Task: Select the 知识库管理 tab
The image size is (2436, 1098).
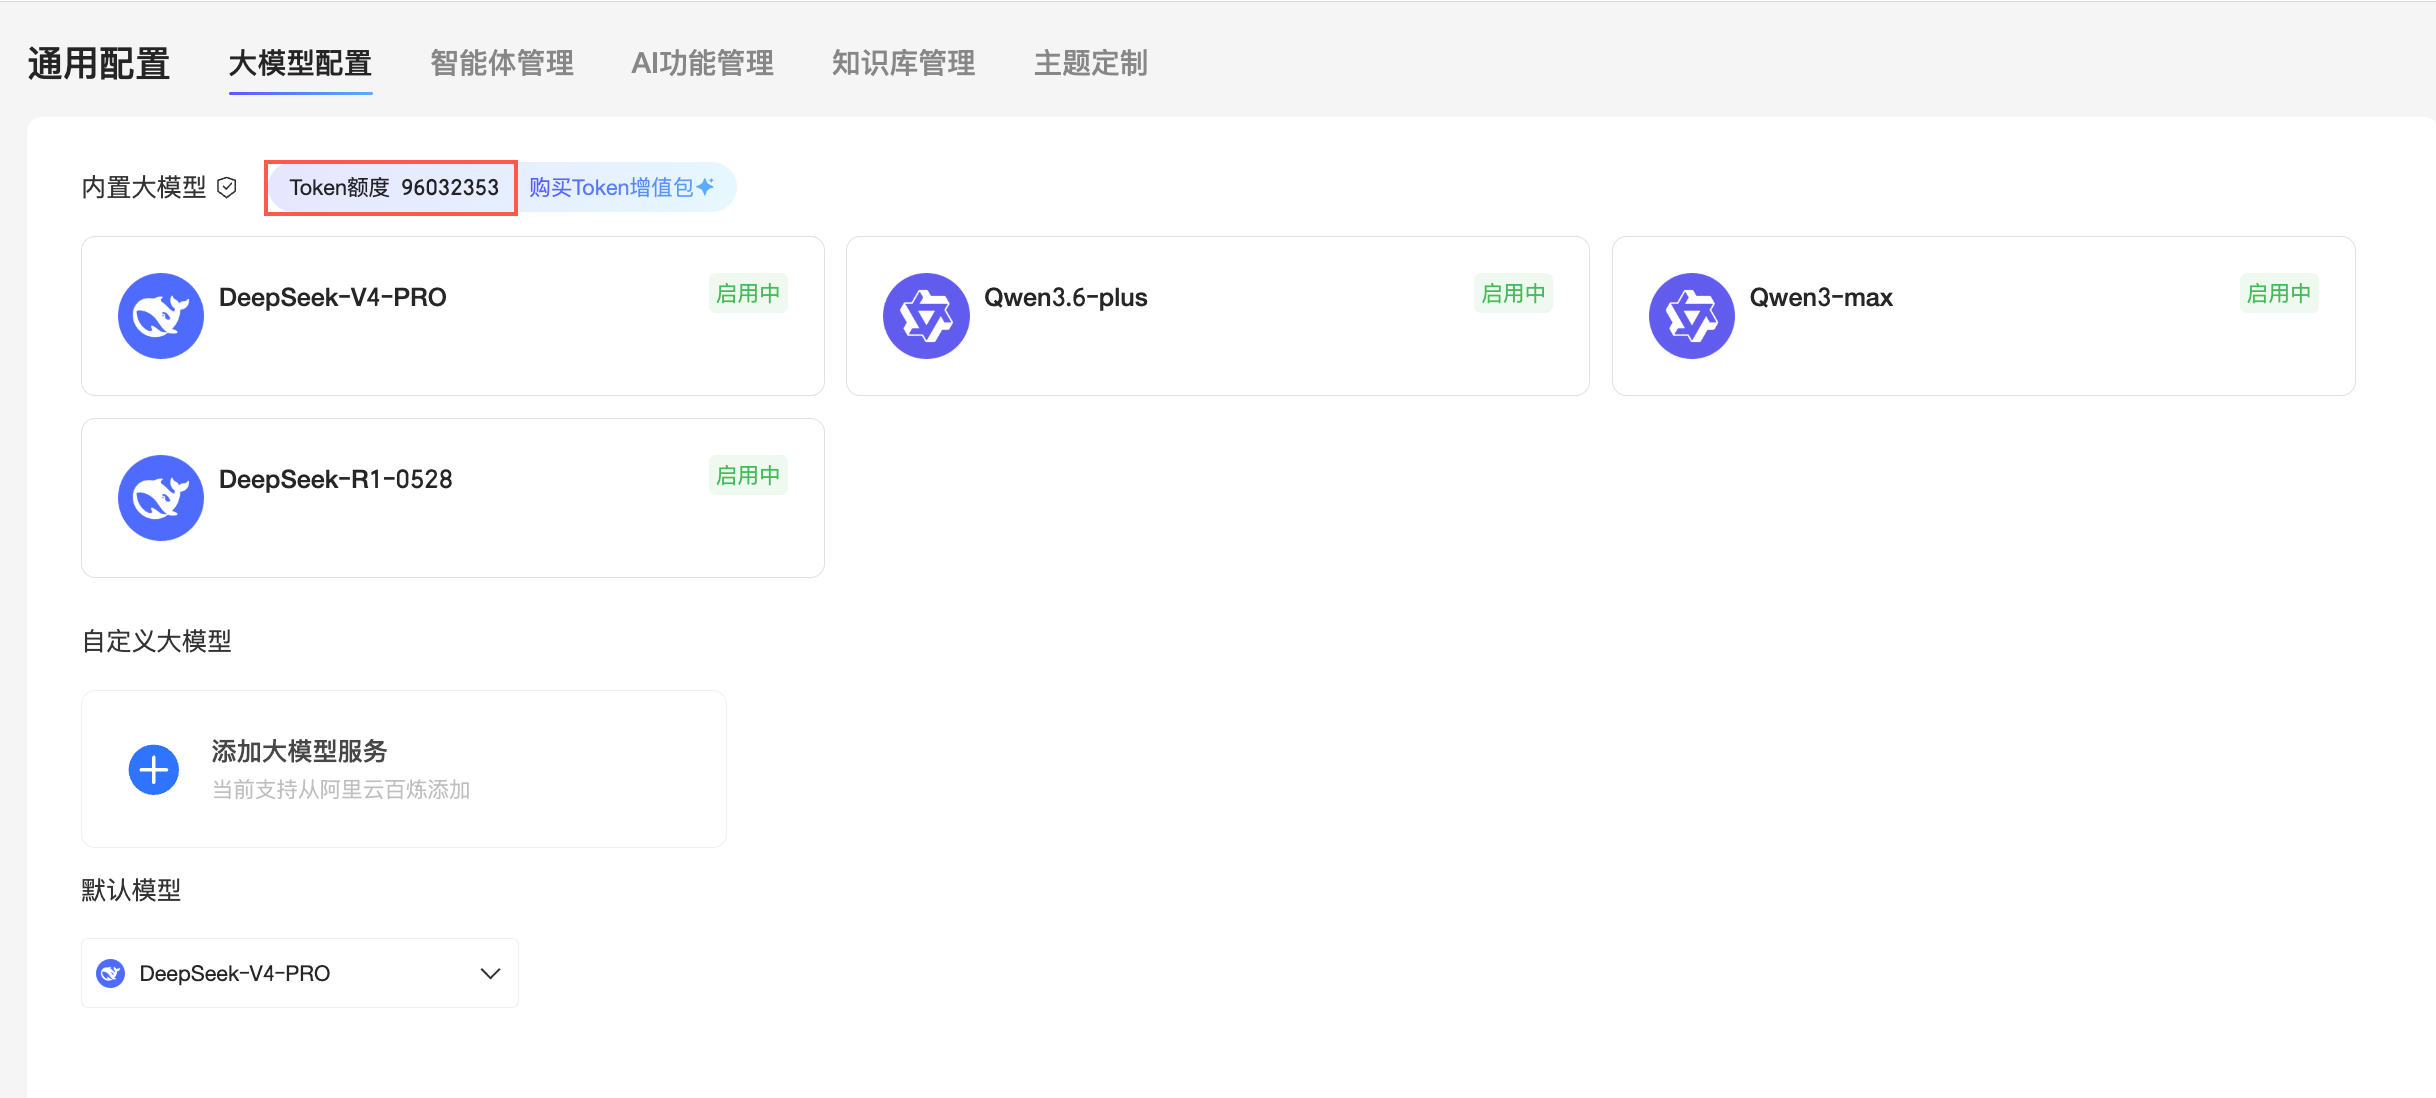Action: (904, 64)
